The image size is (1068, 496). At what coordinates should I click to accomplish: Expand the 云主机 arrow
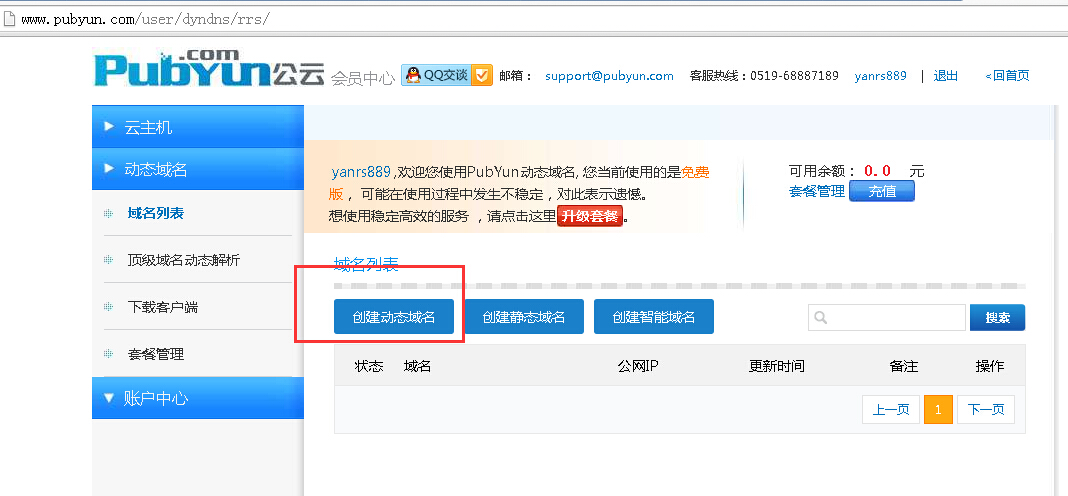click(108, 126)
